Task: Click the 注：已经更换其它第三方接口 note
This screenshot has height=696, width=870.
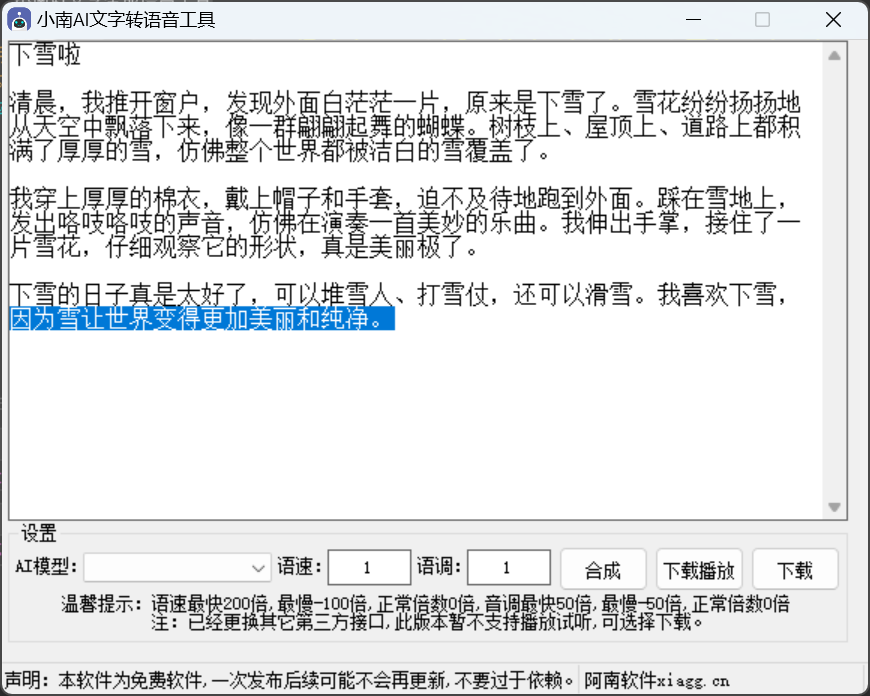Action: click(427, 622)
